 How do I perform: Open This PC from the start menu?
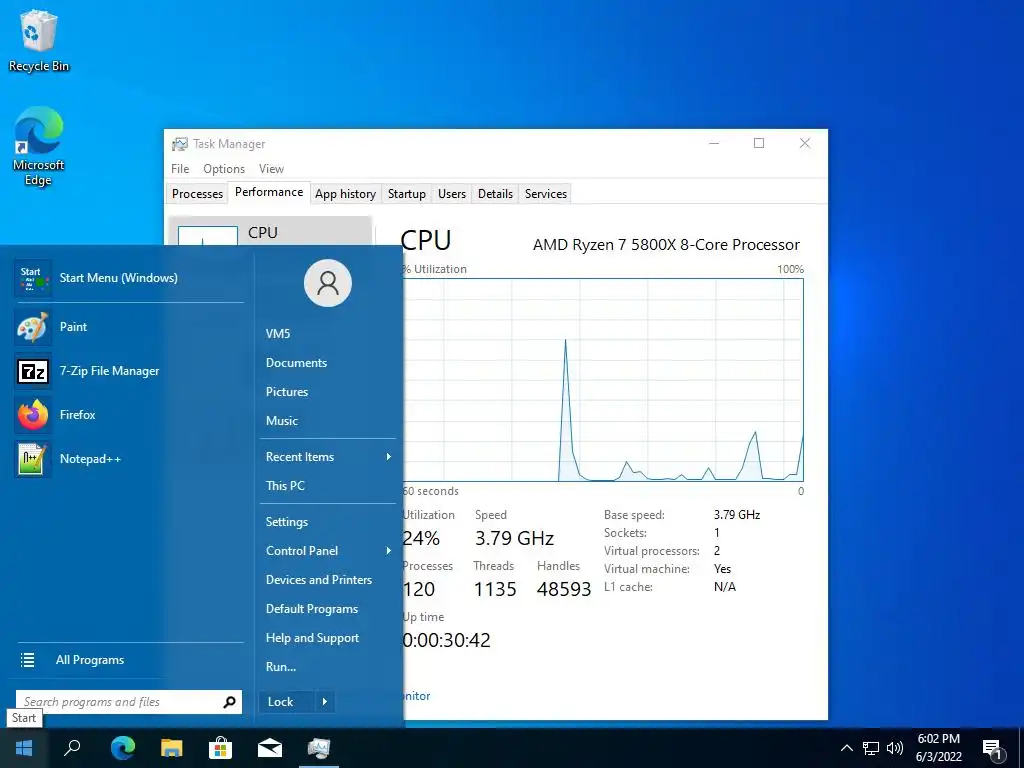(x=285, y=485)
